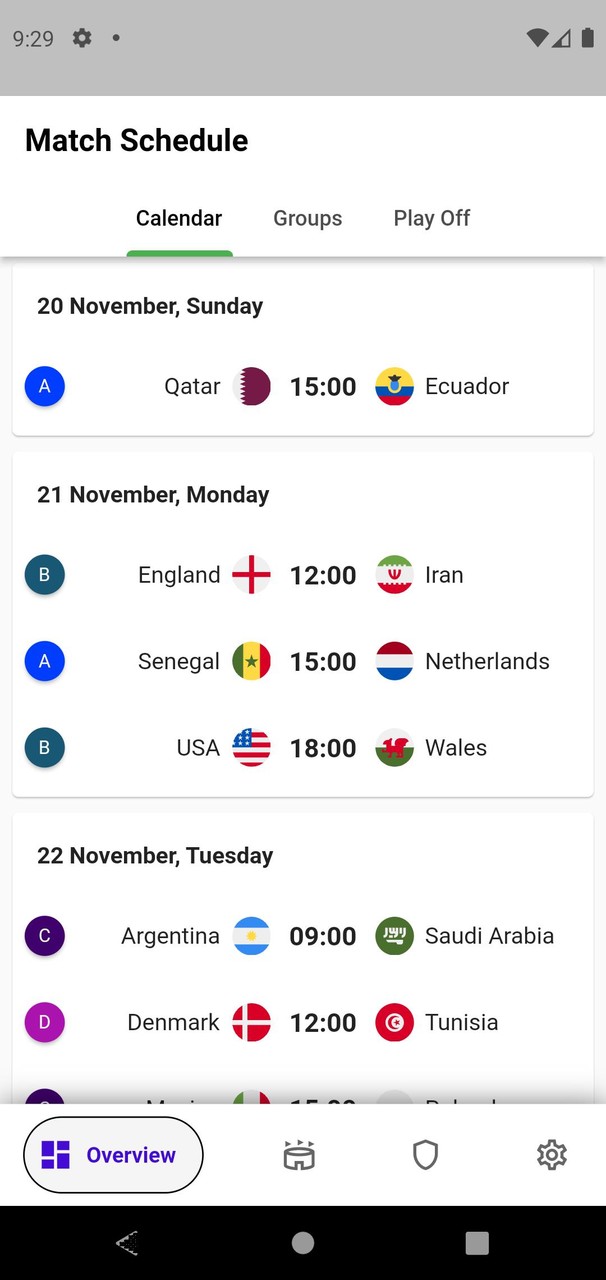Open the USA versus Wales match row
The width and height of the screenshot is (606, 1280).
[x=302, y=748]
